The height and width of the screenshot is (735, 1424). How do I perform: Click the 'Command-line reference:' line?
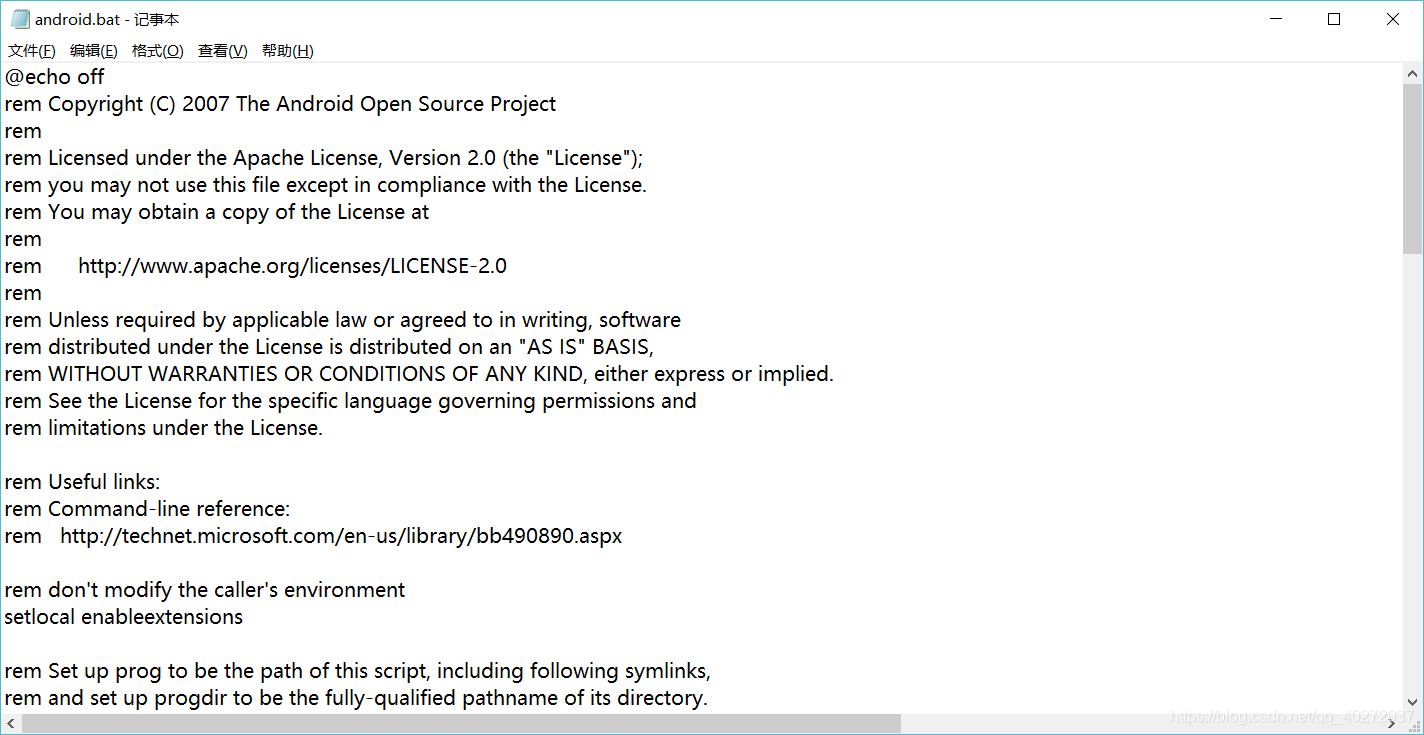[147, 509]
